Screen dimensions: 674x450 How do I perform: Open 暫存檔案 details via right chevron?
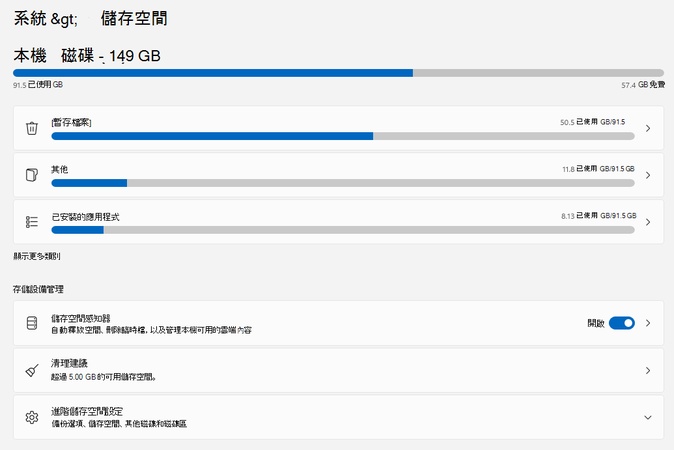pos(647,128)
